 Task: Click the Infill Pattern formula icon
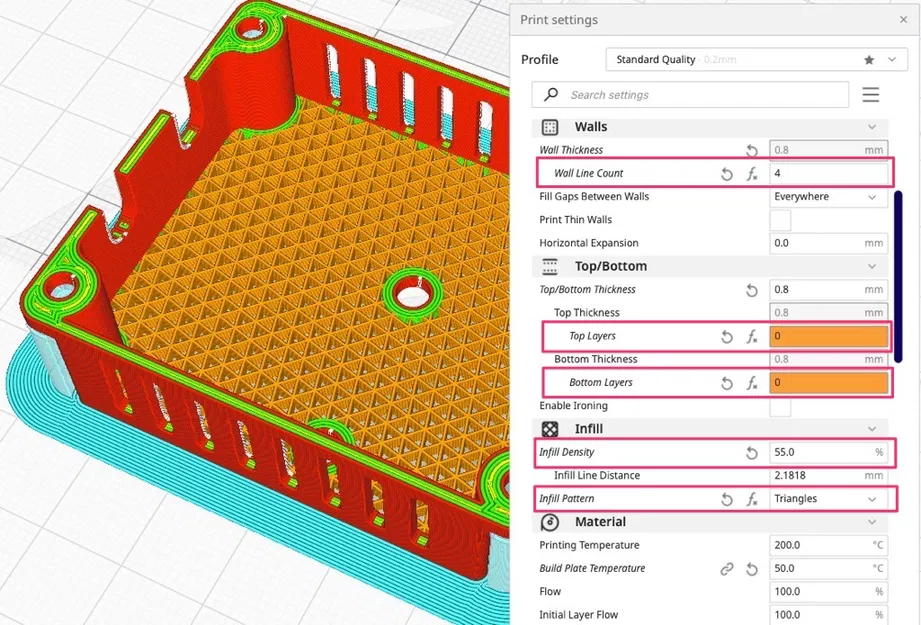[x=752, y=499]
